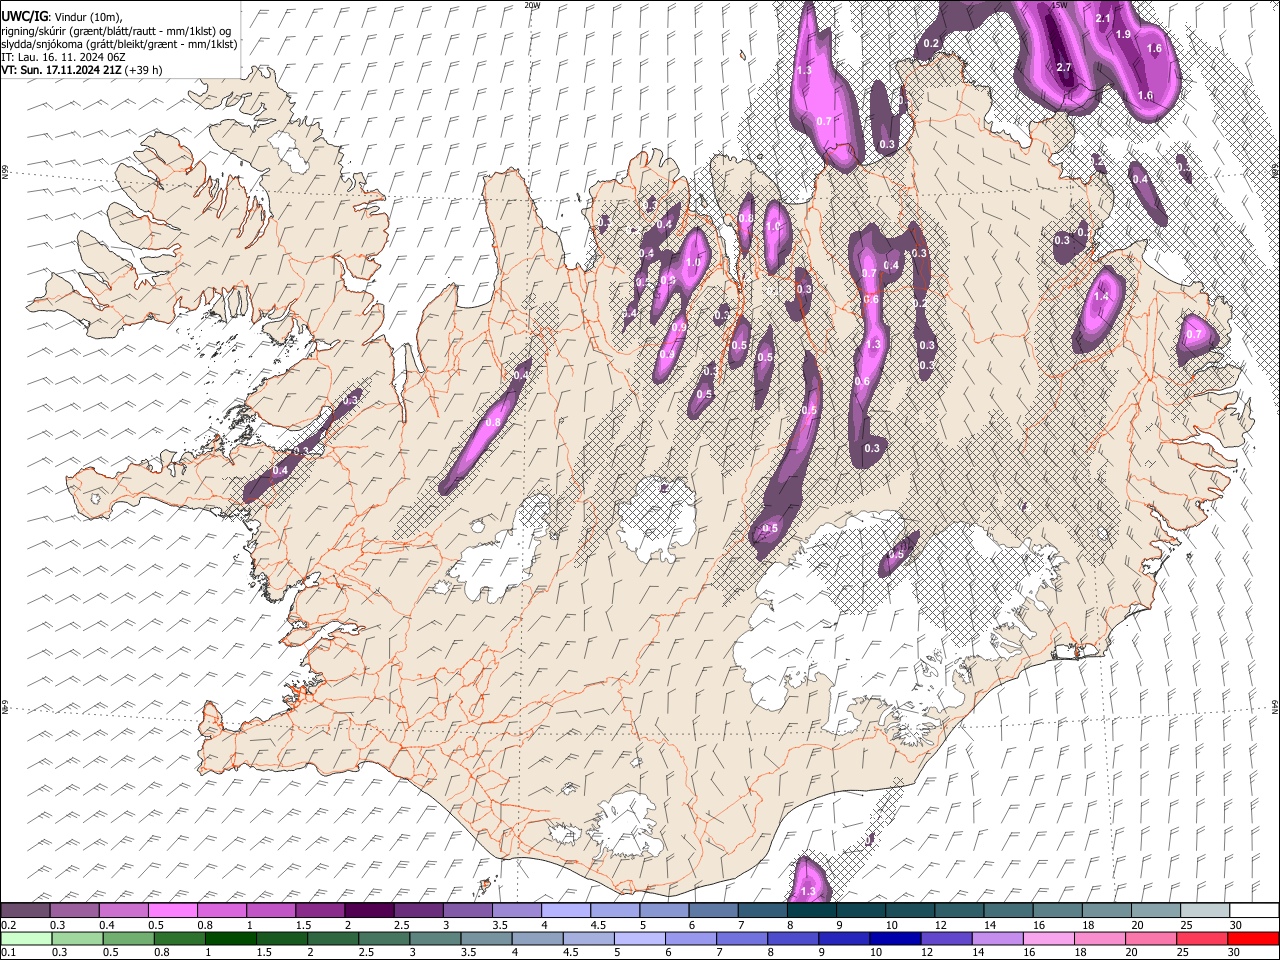Select the light pink swatch at 16 in the lower scale
Viewport: 1280px width, 960px height.
click(x=1049, y=939)
